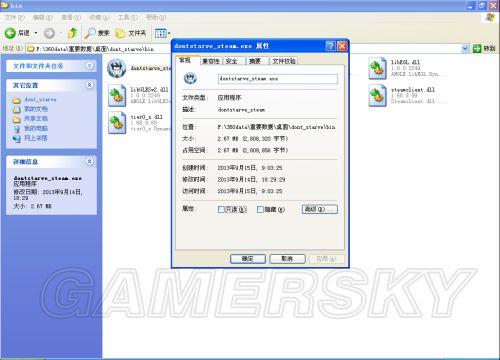Screen dimensions: 500x360
Task: Open the address bar dropdown arrow
Action: coord(465,49)
